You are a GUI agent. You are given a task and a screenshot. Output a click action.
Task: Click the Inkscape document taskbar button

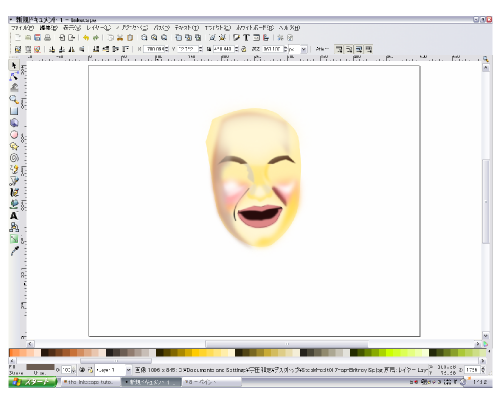(x=151, y=382)
